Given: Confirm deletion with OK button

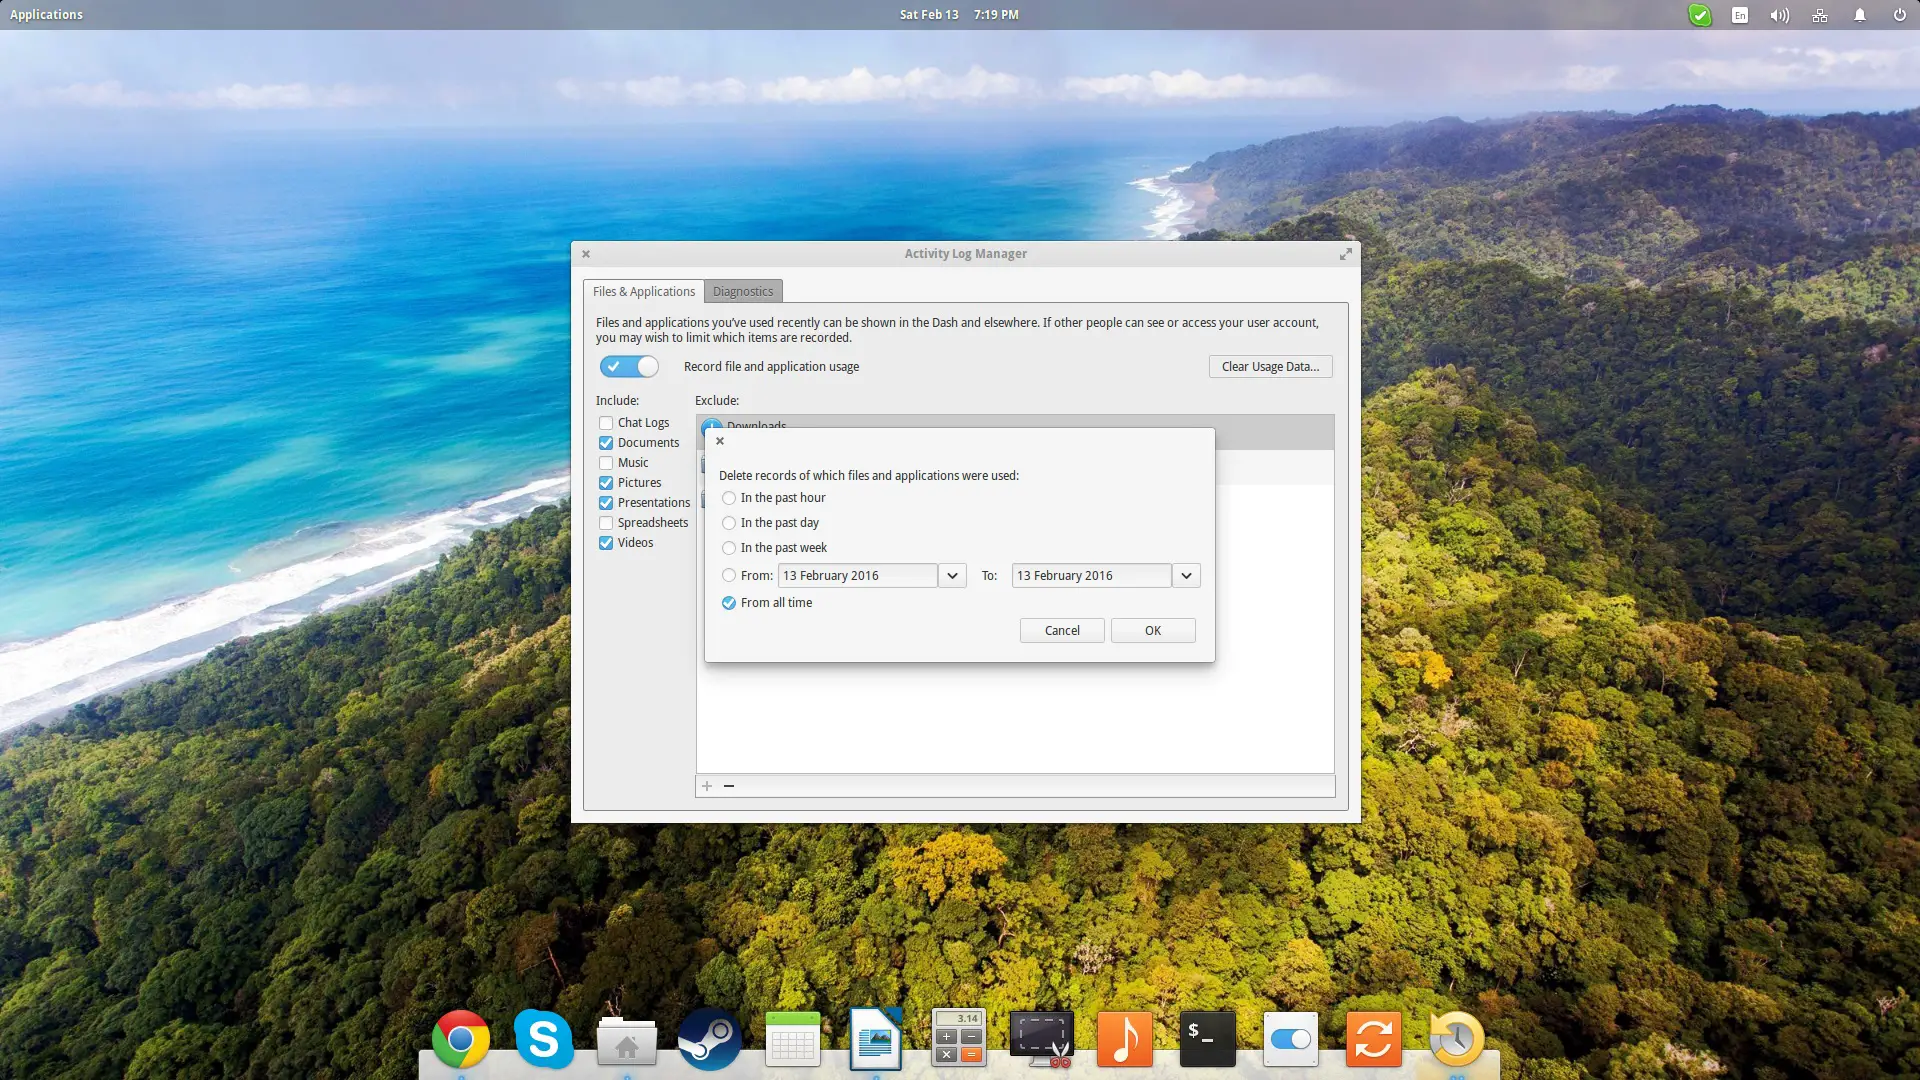Looking at the screenshot, I should (x=1153, y=631).
